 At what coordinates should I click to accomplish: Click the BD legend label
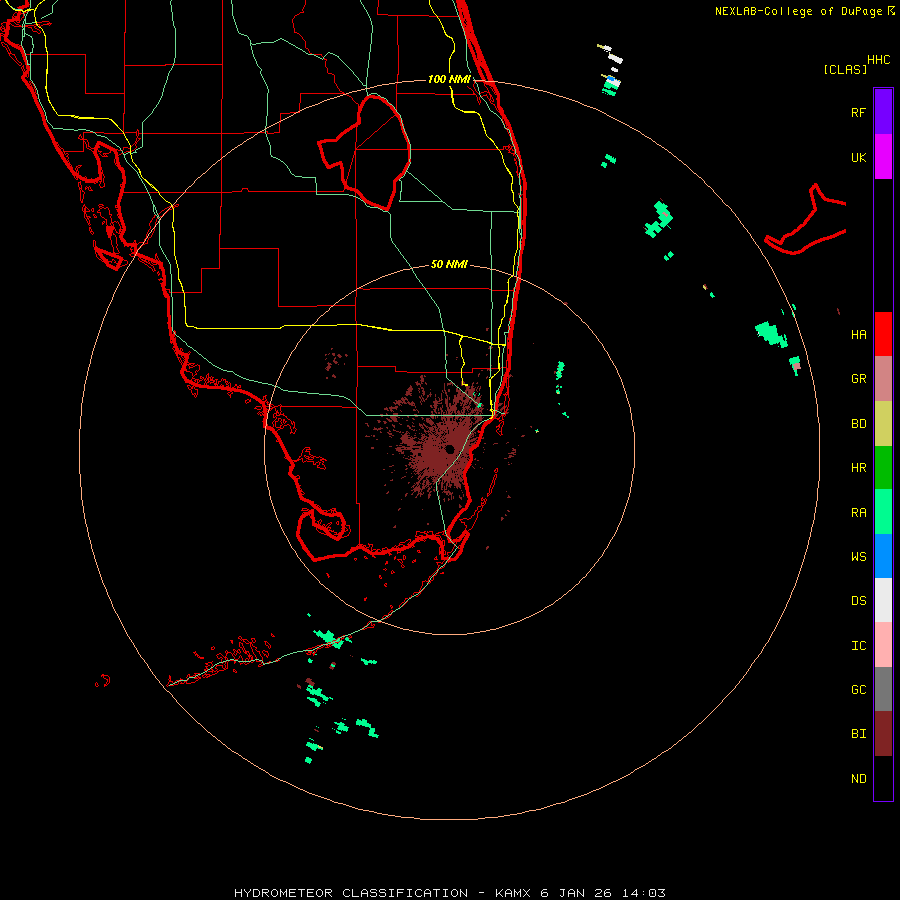[x=858, y=424]
